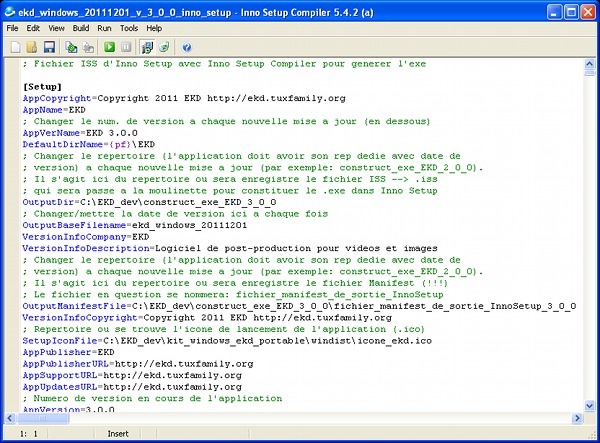Click the AppSupportURL line
Image resolution: width=600 pixels, height=443 pixels.
[x=132, y=375]
